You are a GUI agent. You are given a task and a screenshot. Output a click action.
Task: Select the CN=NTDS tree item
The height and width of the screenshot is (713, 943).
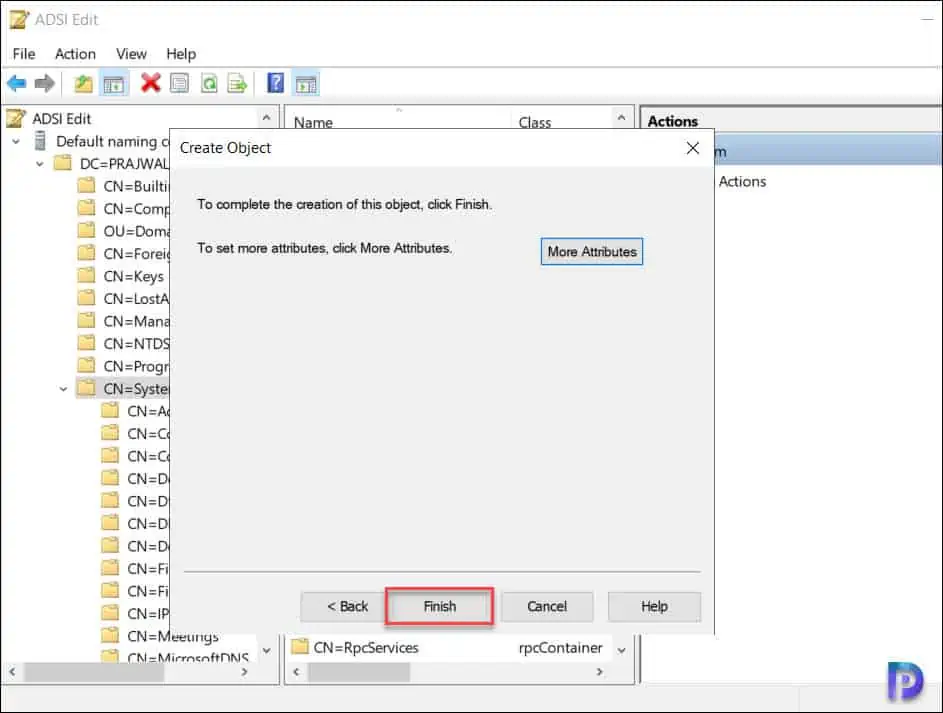[x=136, y=344]
